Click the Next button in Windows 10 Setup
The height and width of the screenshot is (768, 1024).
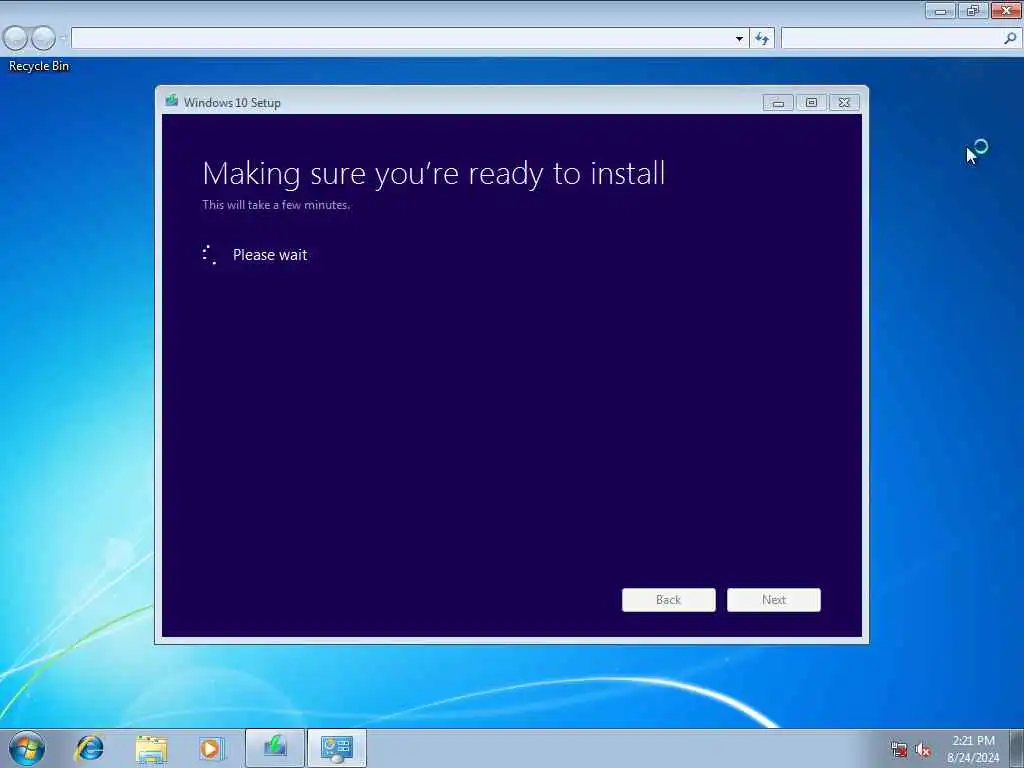(773, 600)
